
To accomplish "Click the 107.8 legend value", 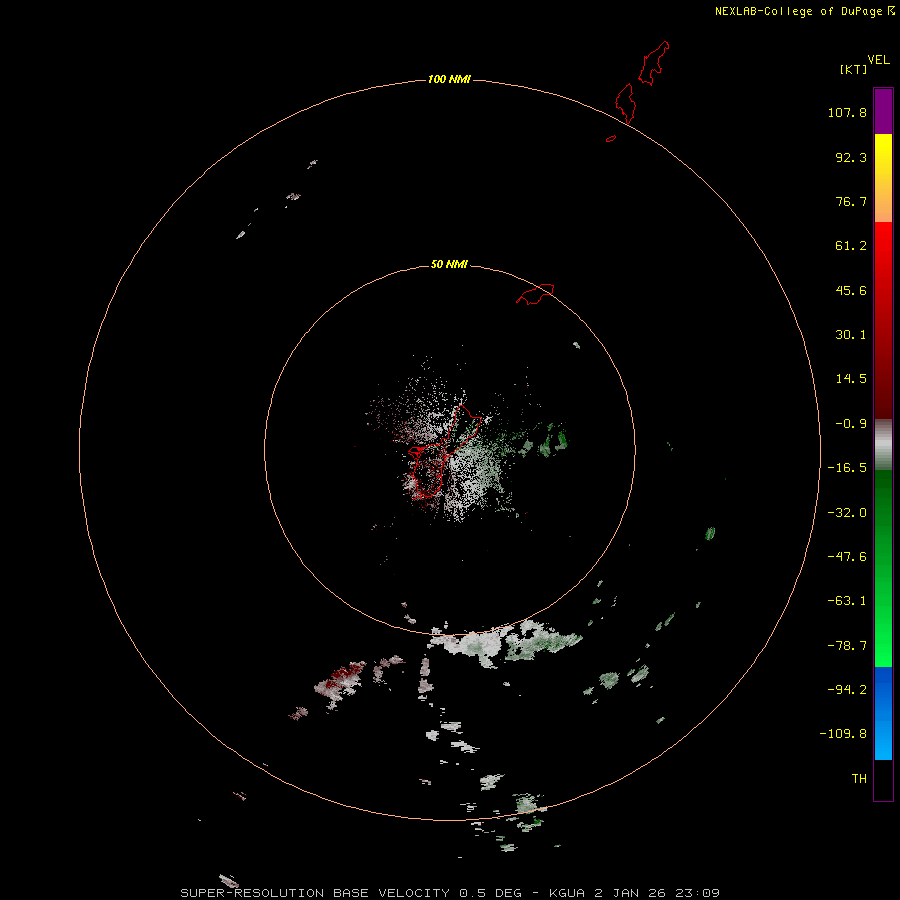I will (847, 112).
